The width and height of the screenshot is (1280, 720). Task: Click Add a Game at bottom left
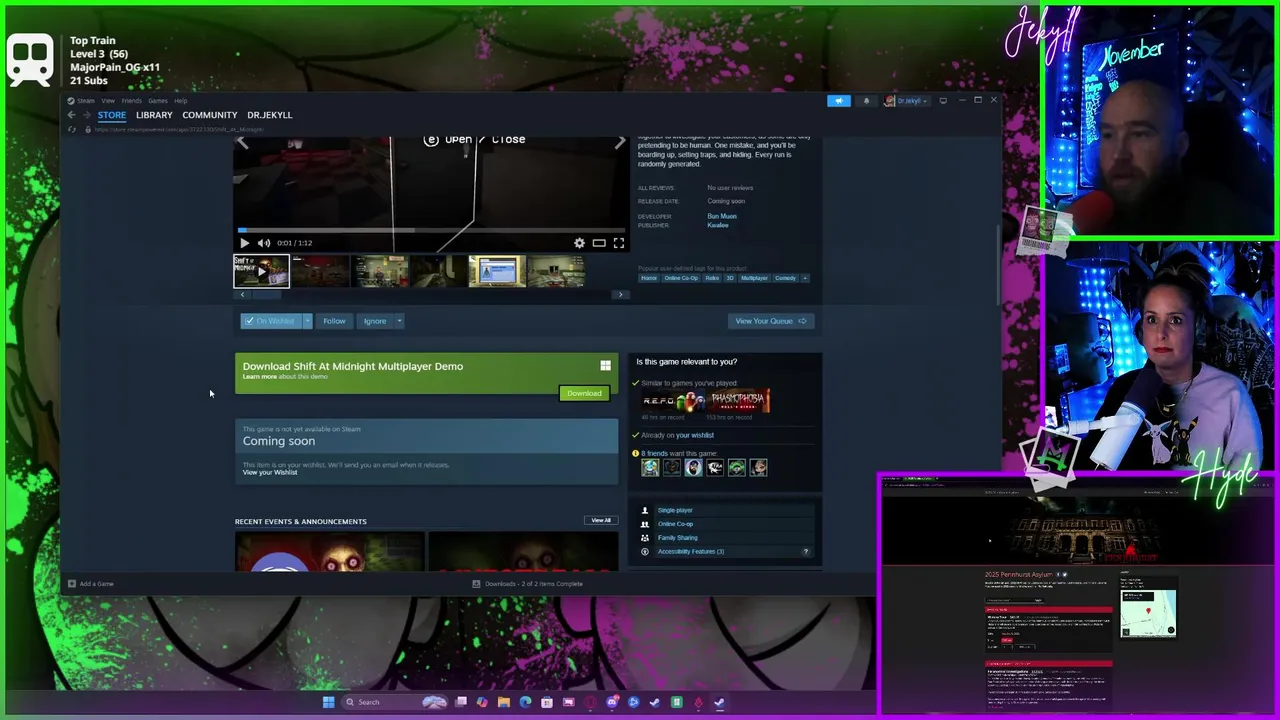(91, 584)
